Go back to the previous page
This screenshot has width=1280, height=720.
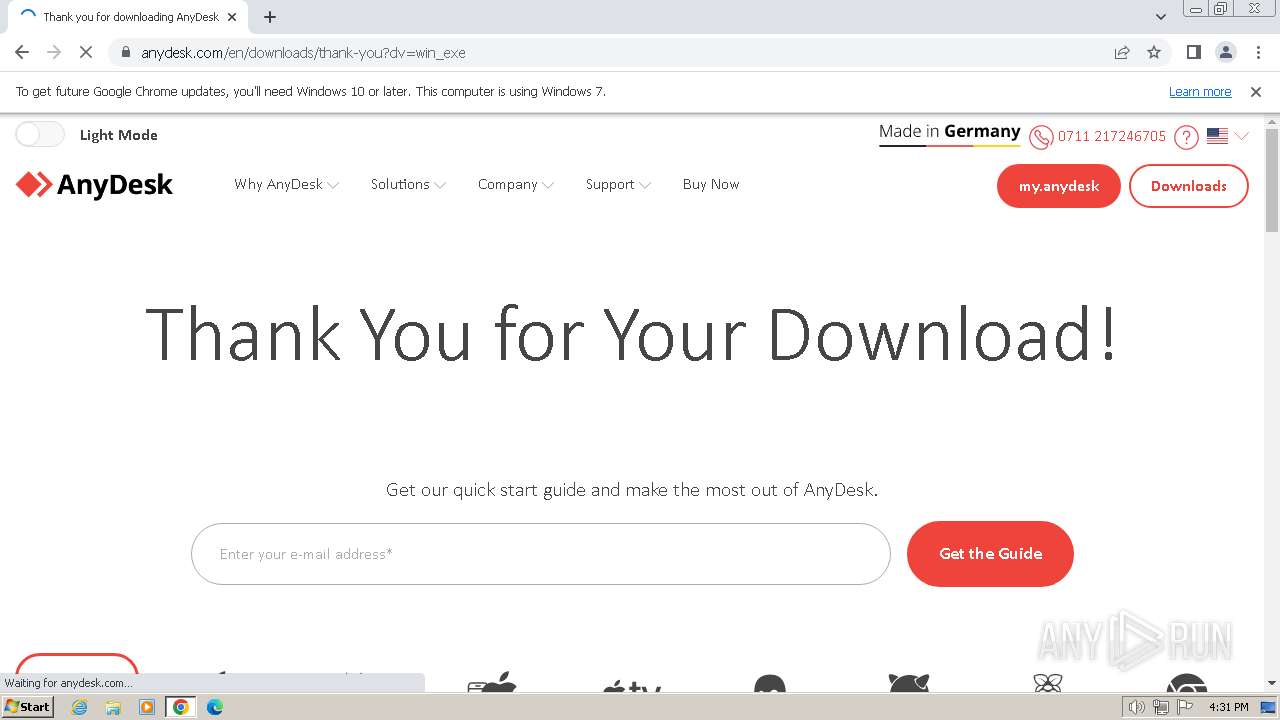click(22, 52)
